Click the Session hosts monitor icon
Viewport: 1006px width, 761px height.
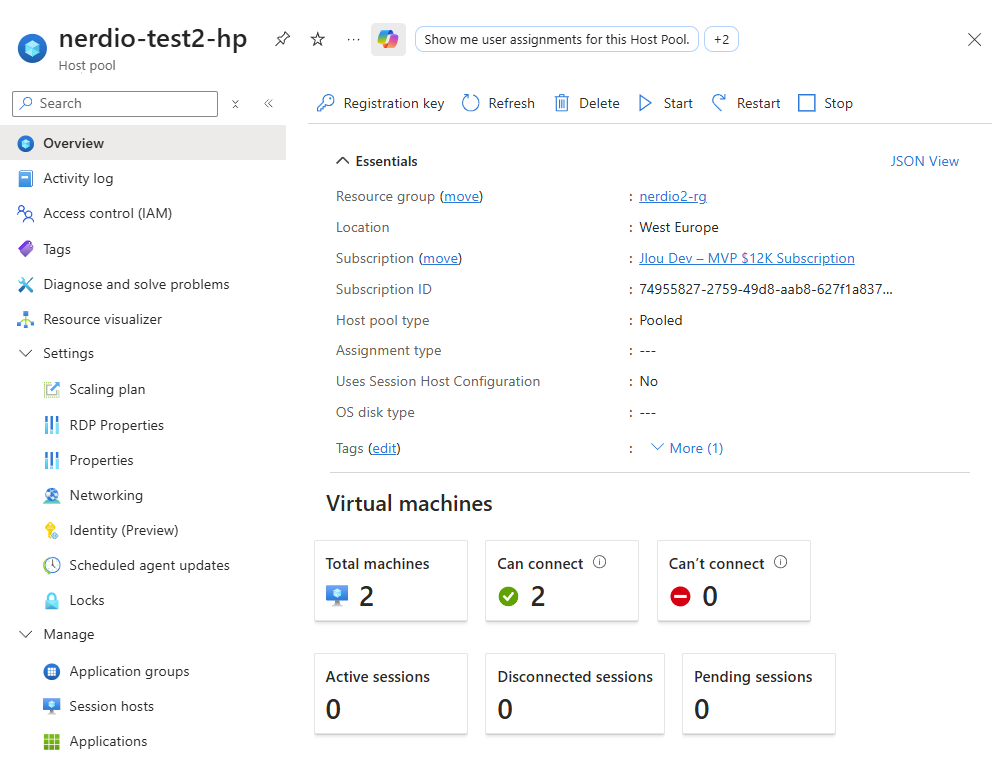pyautogui.click(x=52, y=706)
